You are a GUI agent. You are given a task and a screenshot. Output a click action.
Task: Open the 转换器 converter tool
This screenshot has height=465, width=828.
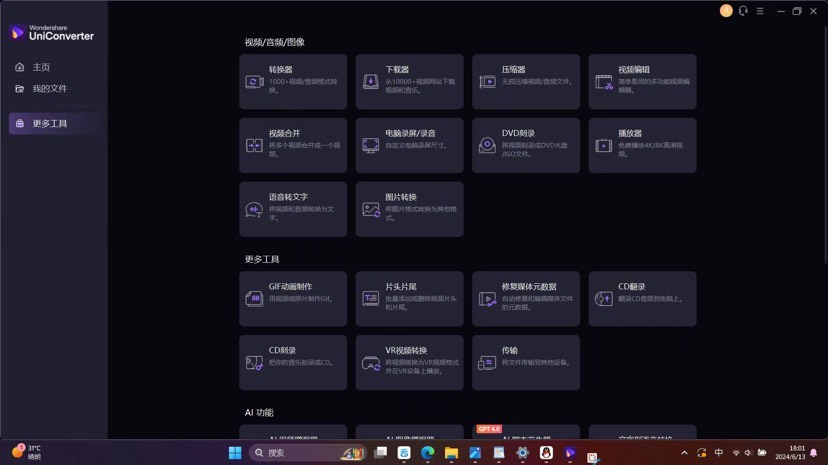point(293,81)
